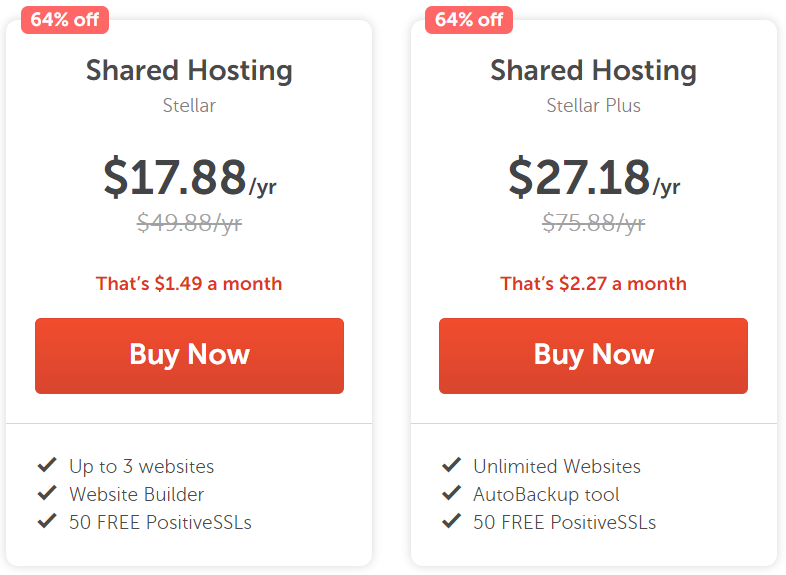The image size is (786, 575).
Task: Click checkmark beside Website Builder
Action: click(47, 493)
